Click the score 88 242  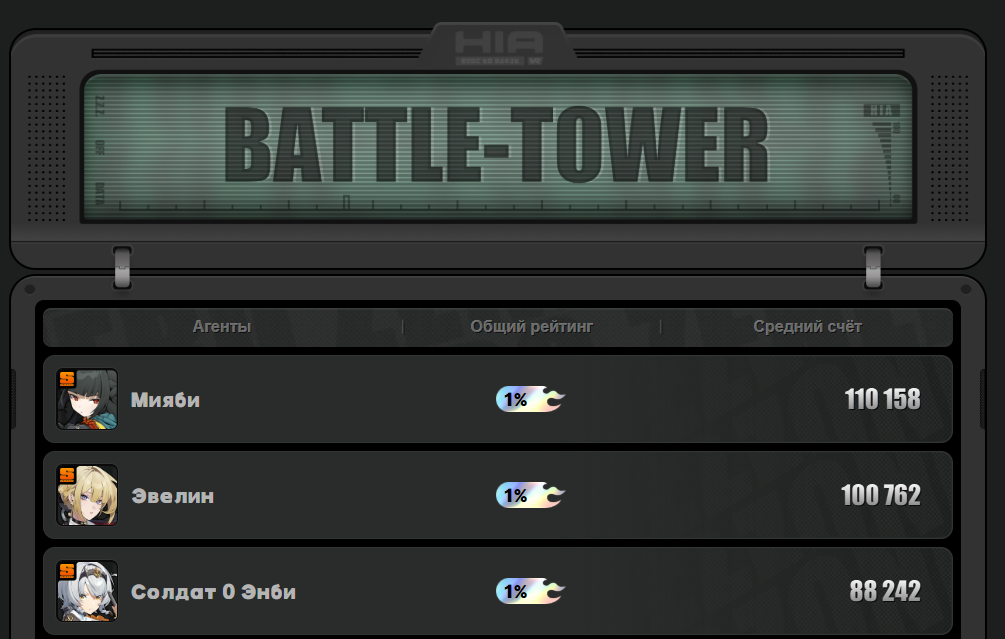click(885, 592)
